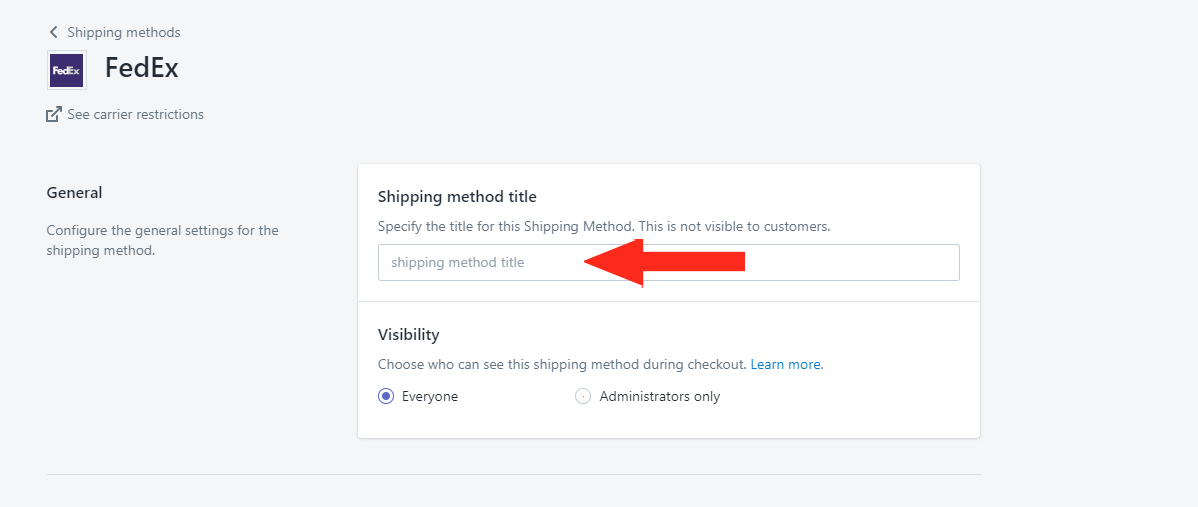1198x507 pixels.
Task: Open the Learn more link
Action: [785, 365]
